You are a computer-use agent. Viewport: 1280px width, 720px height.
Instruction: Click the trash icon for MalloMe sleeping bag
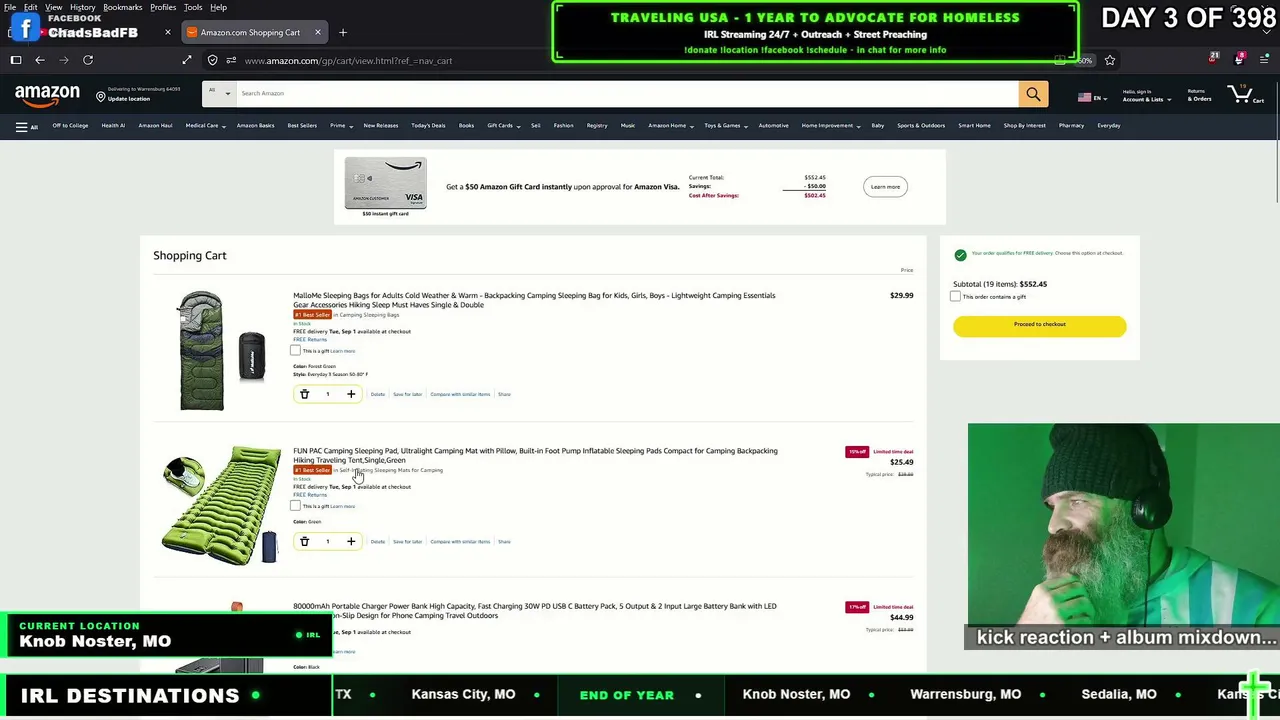click(x=305, y=394)
